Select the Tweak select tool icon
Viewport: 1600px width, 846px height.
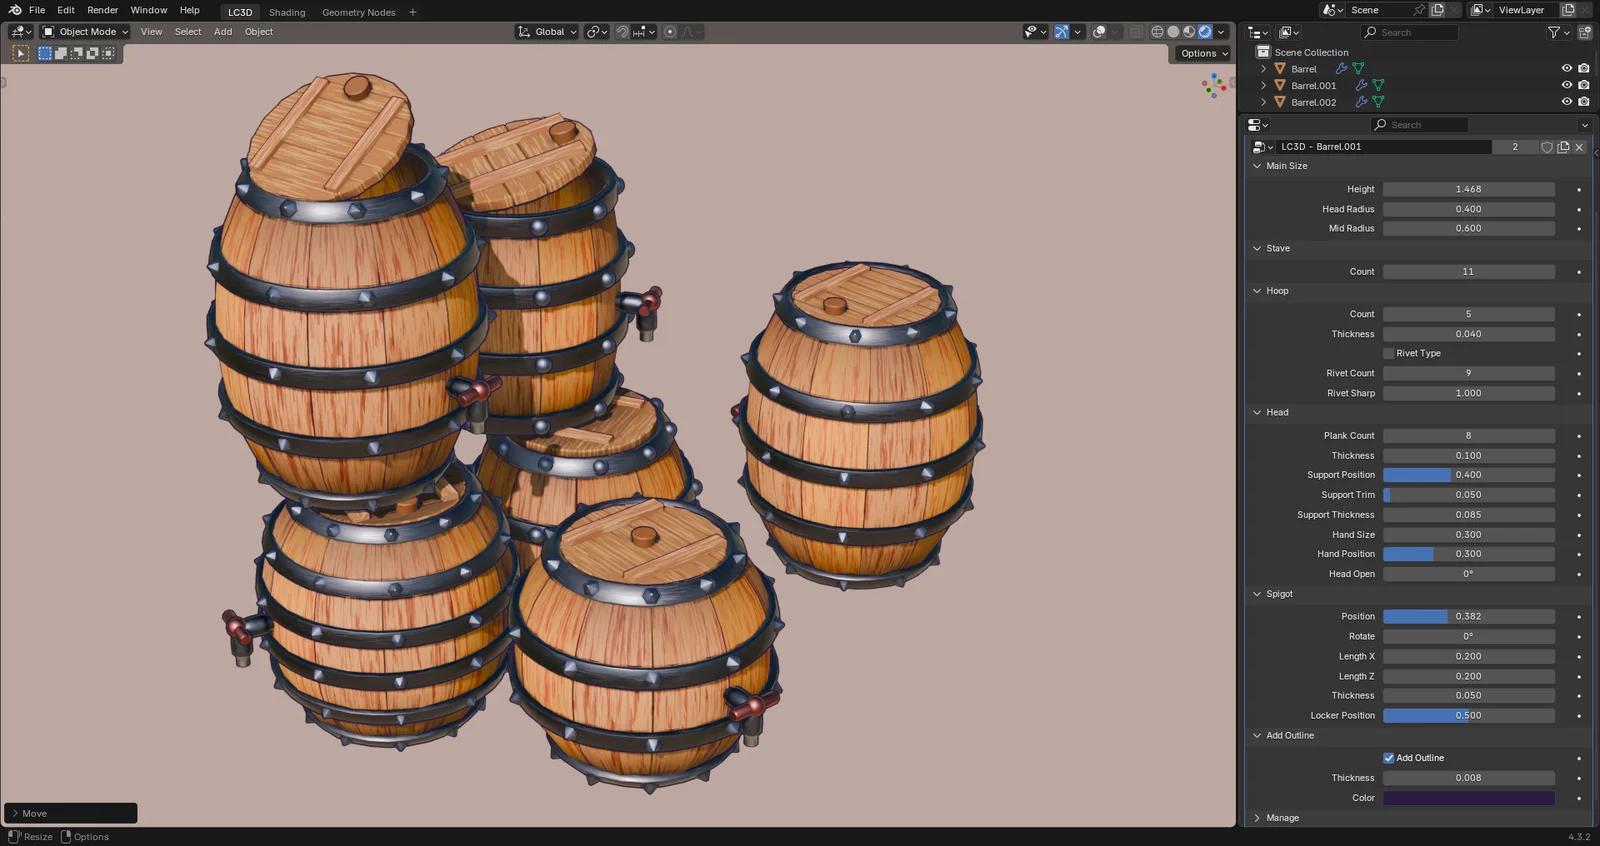point(20,53)
